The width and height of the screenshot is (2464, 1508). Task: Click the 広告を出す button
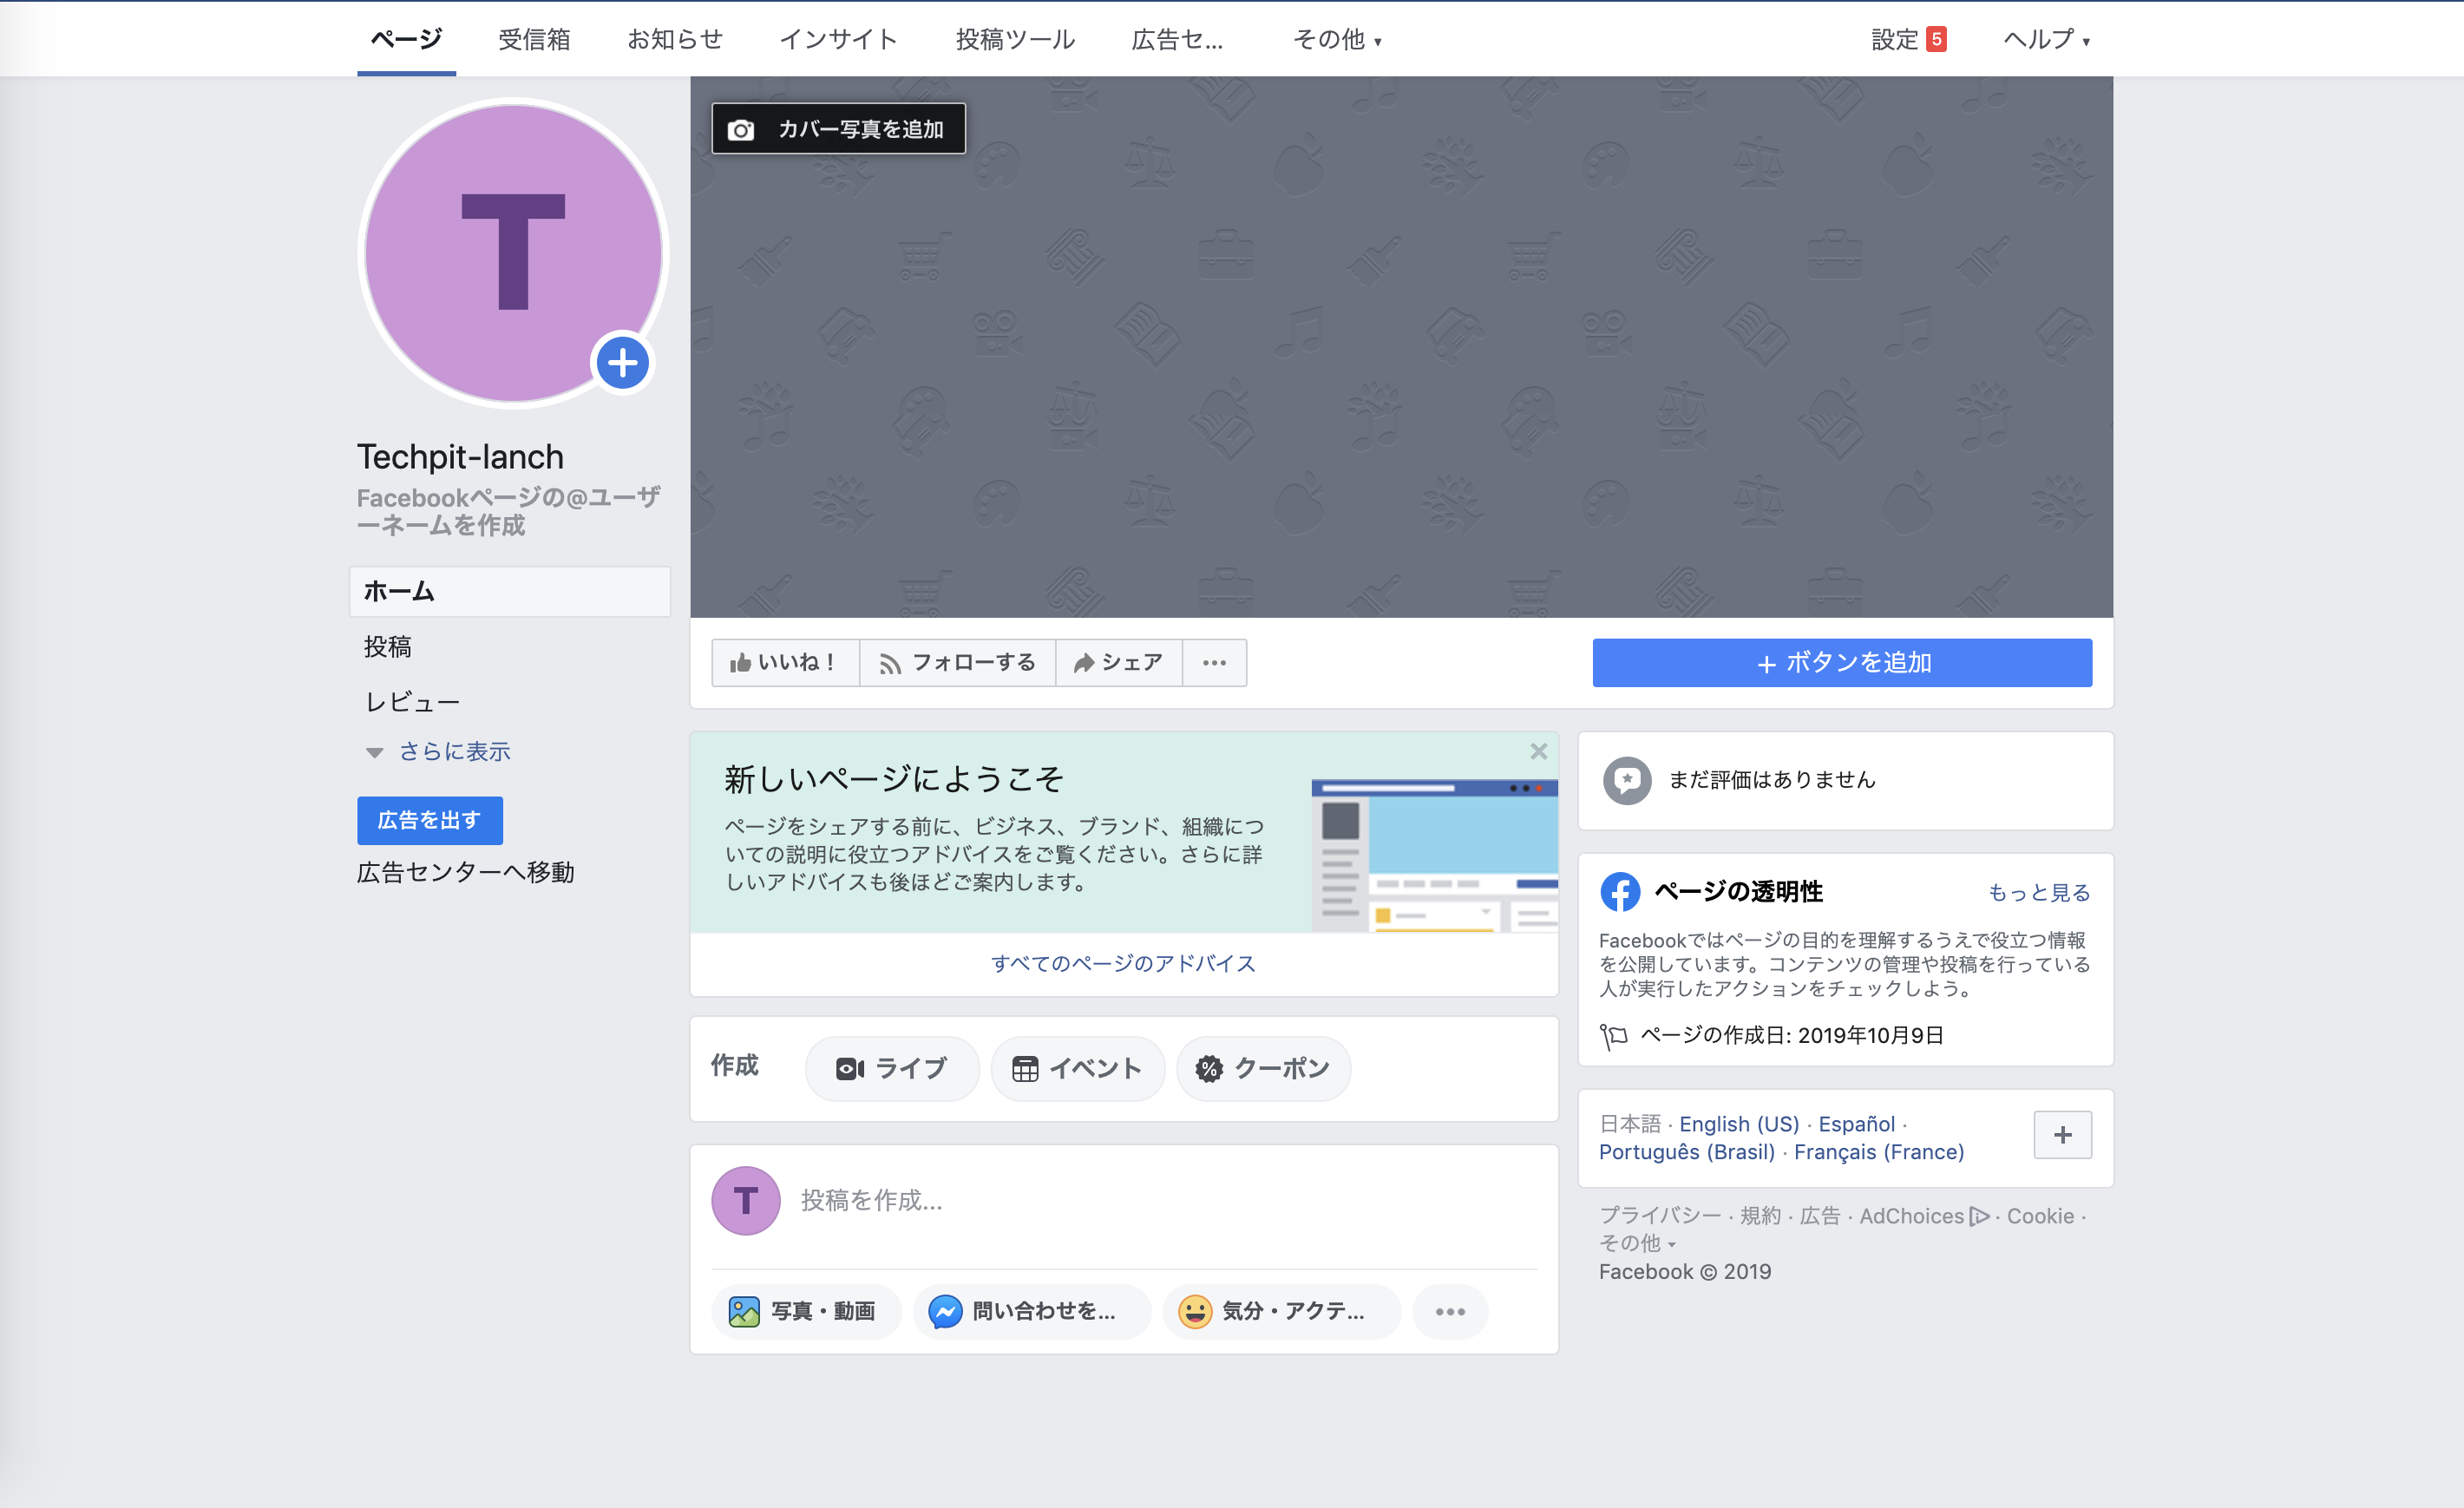[x=429, y=820]
